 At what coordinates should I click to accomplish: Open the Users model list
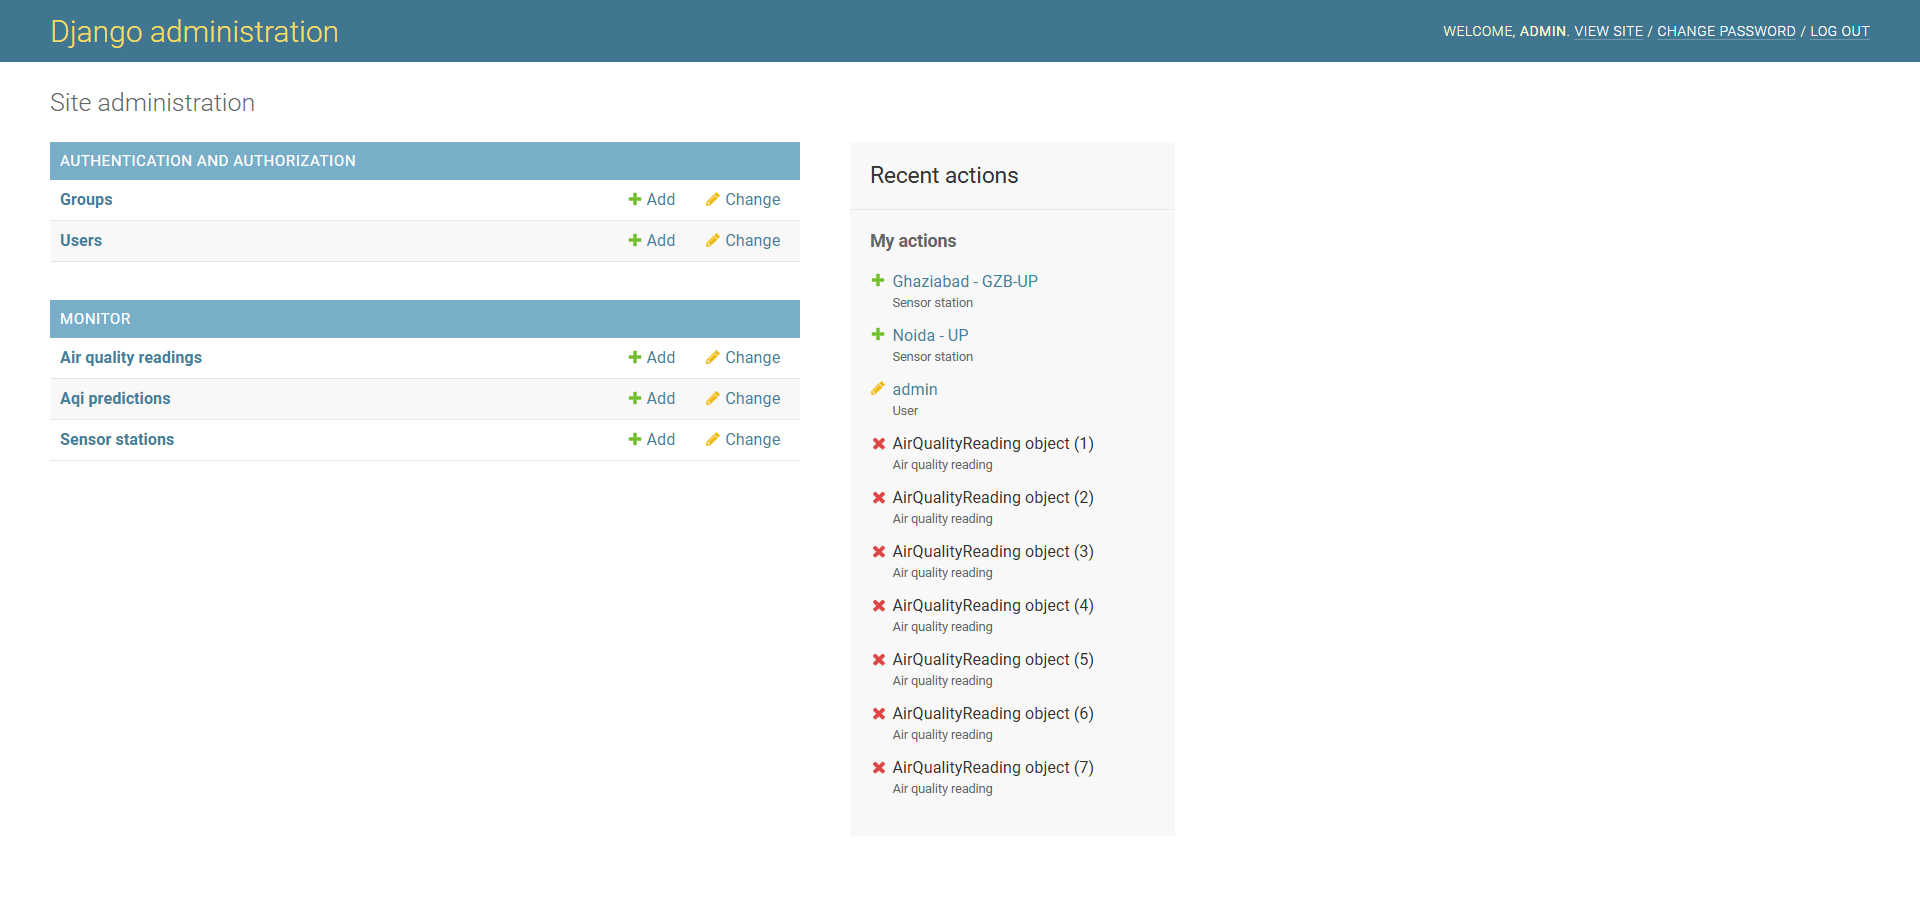coord(81,241)
